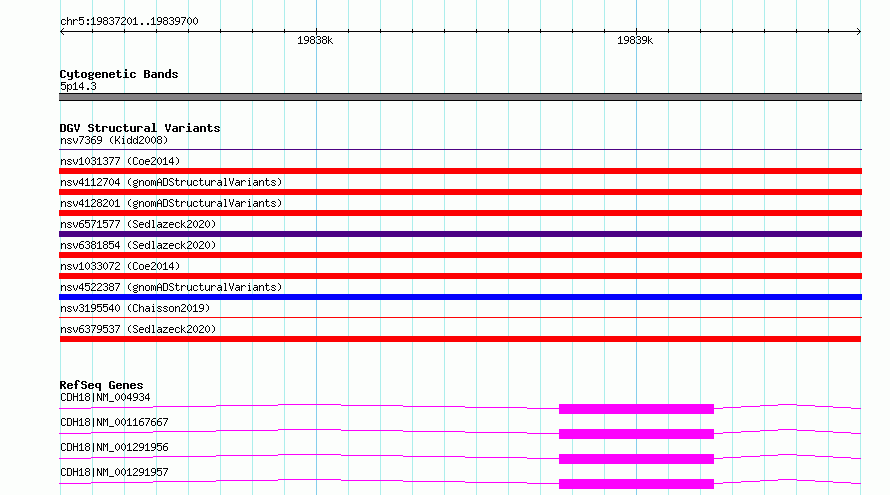Open transcript label CDH18|NM_004934
The image size is (890, 495).
pyautogui.click(x=105, y=397)
